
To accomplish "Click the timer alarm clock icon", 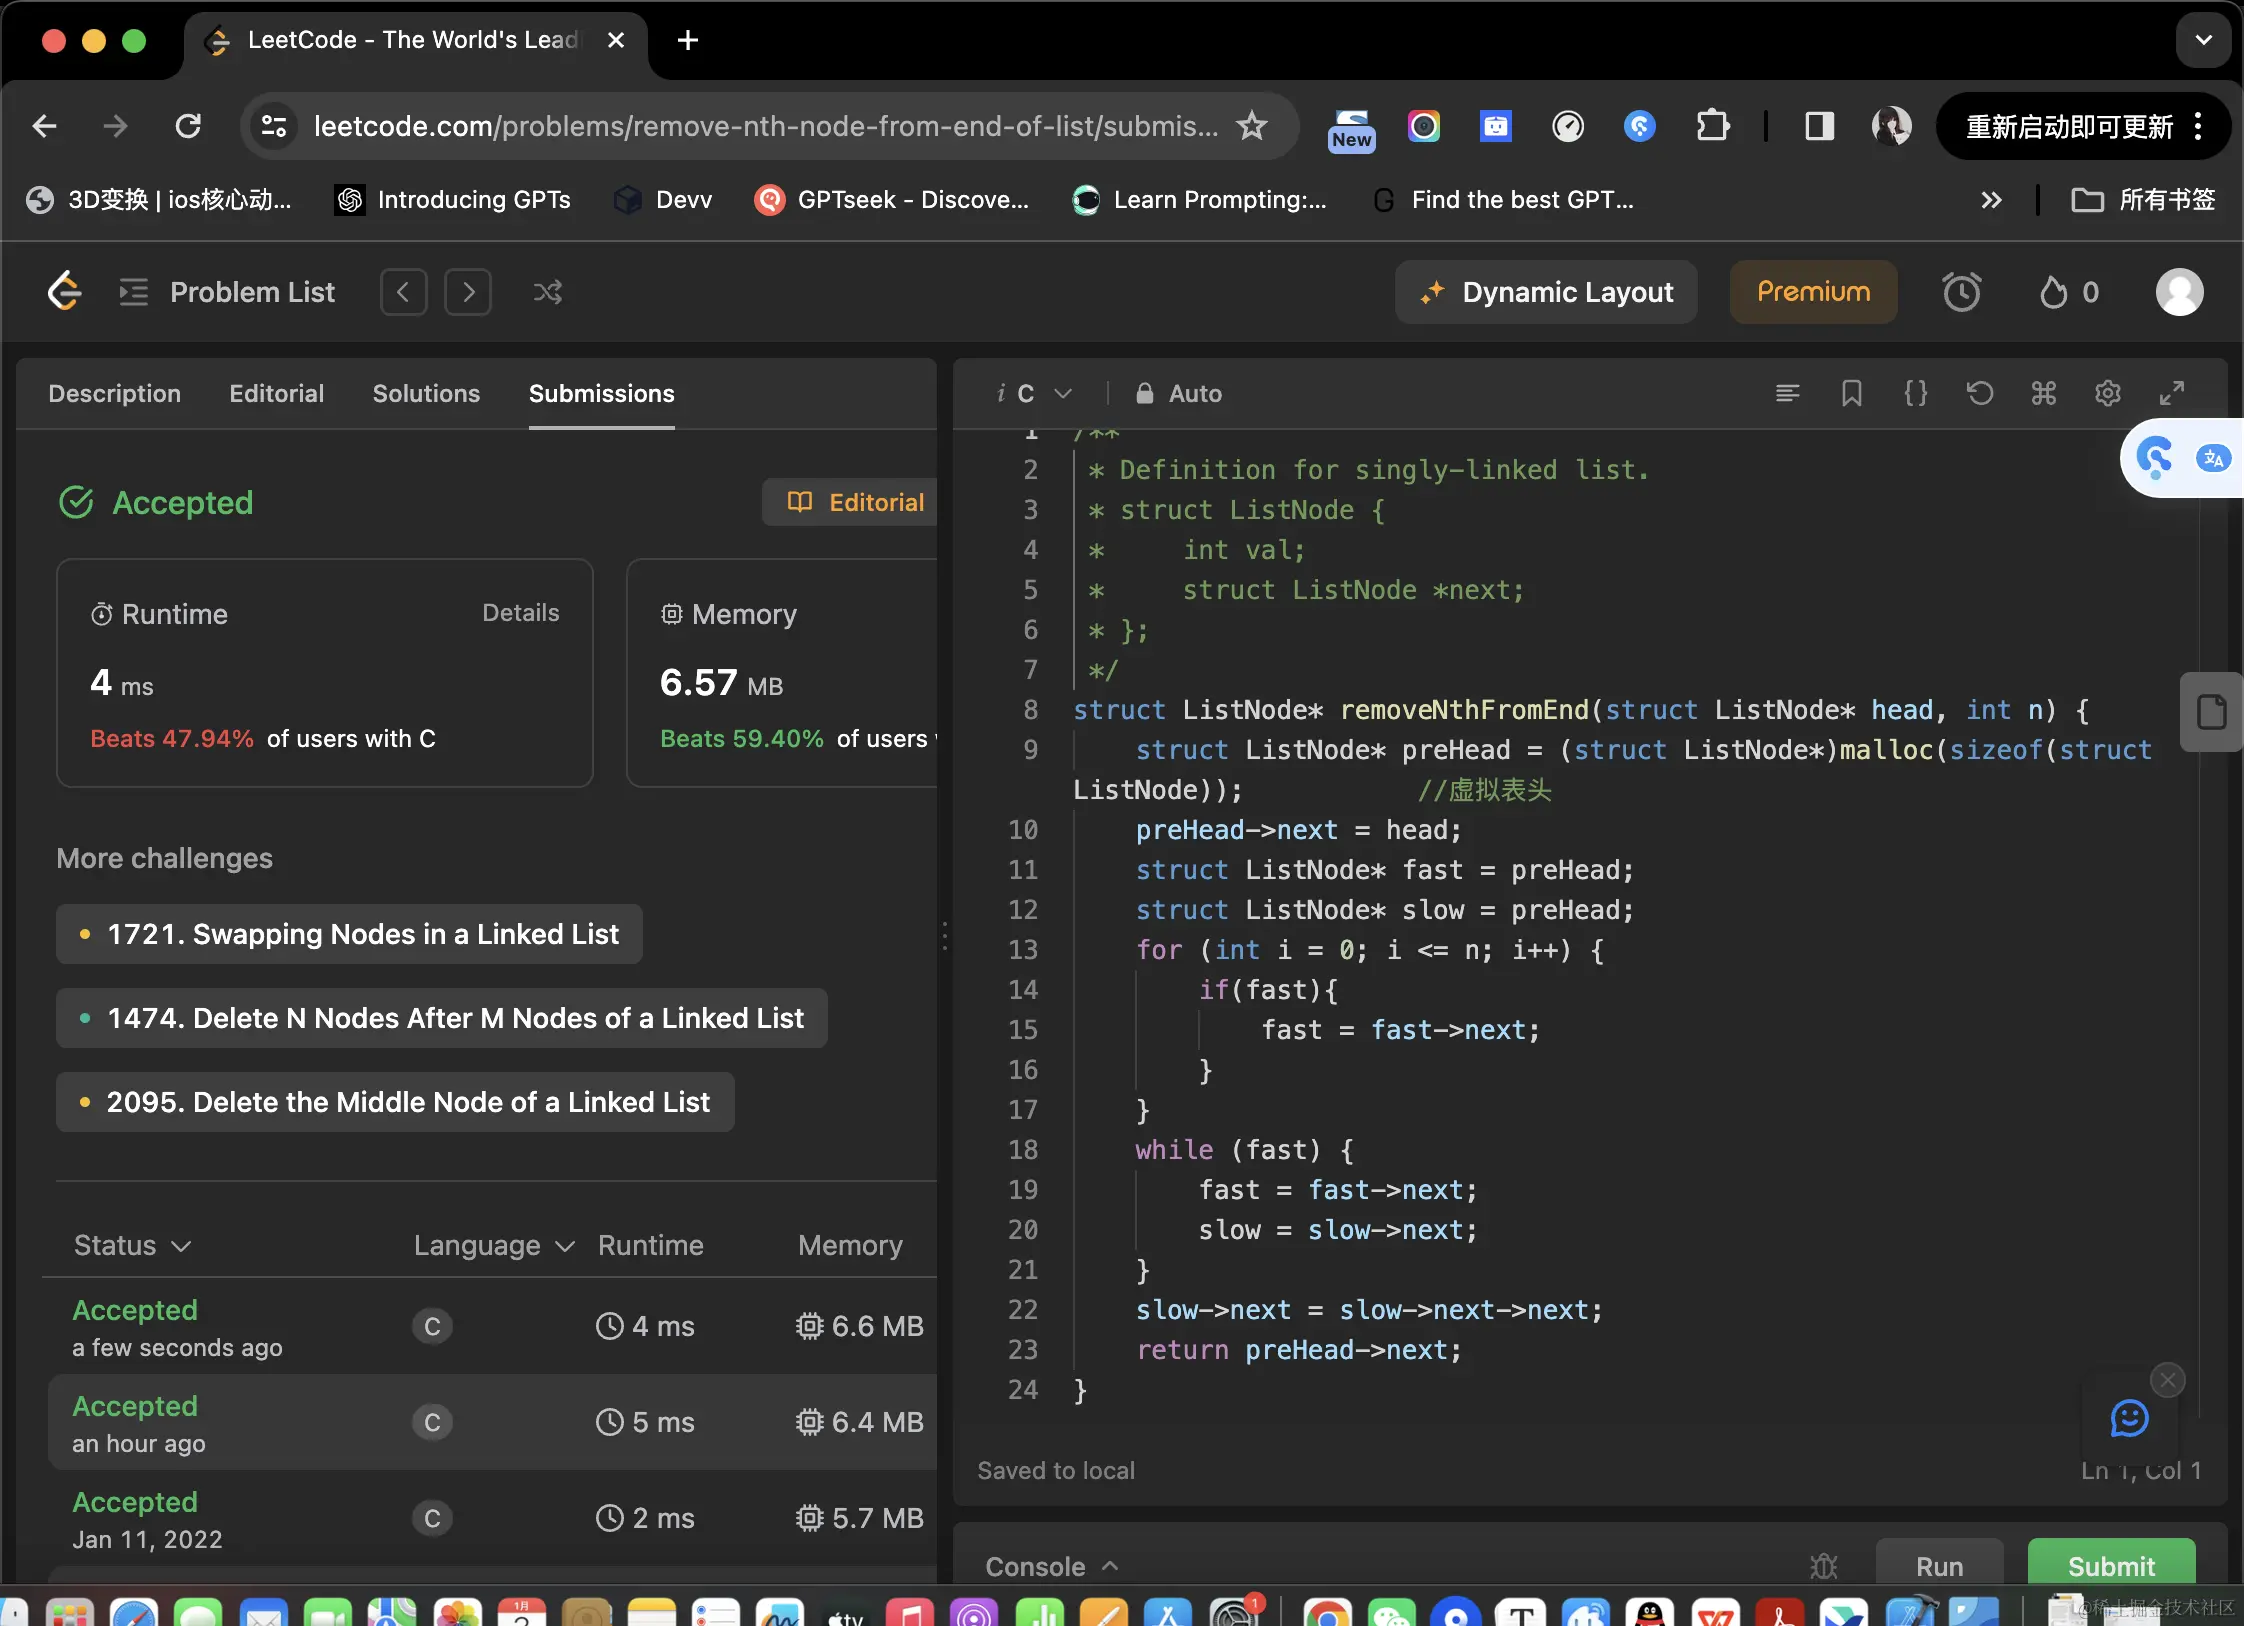I will coord(1961,292).
